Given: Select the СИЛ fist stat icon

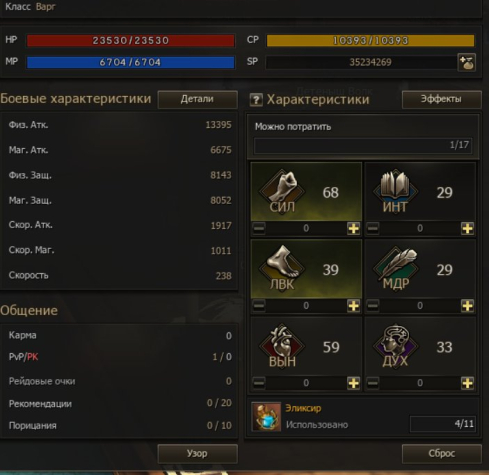Looking at the screenshot, I should coord(282,191).
